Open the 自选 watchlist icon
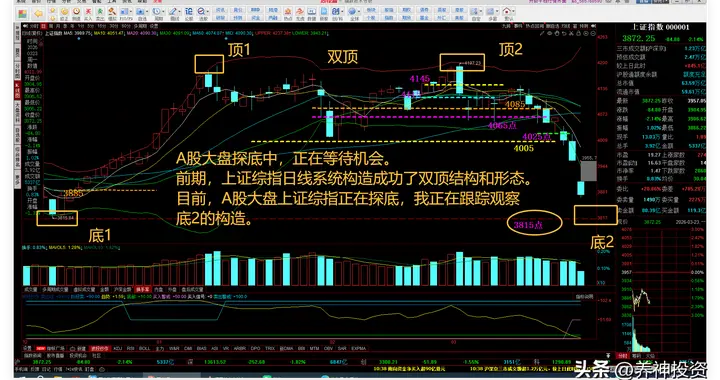 [141, 13]
